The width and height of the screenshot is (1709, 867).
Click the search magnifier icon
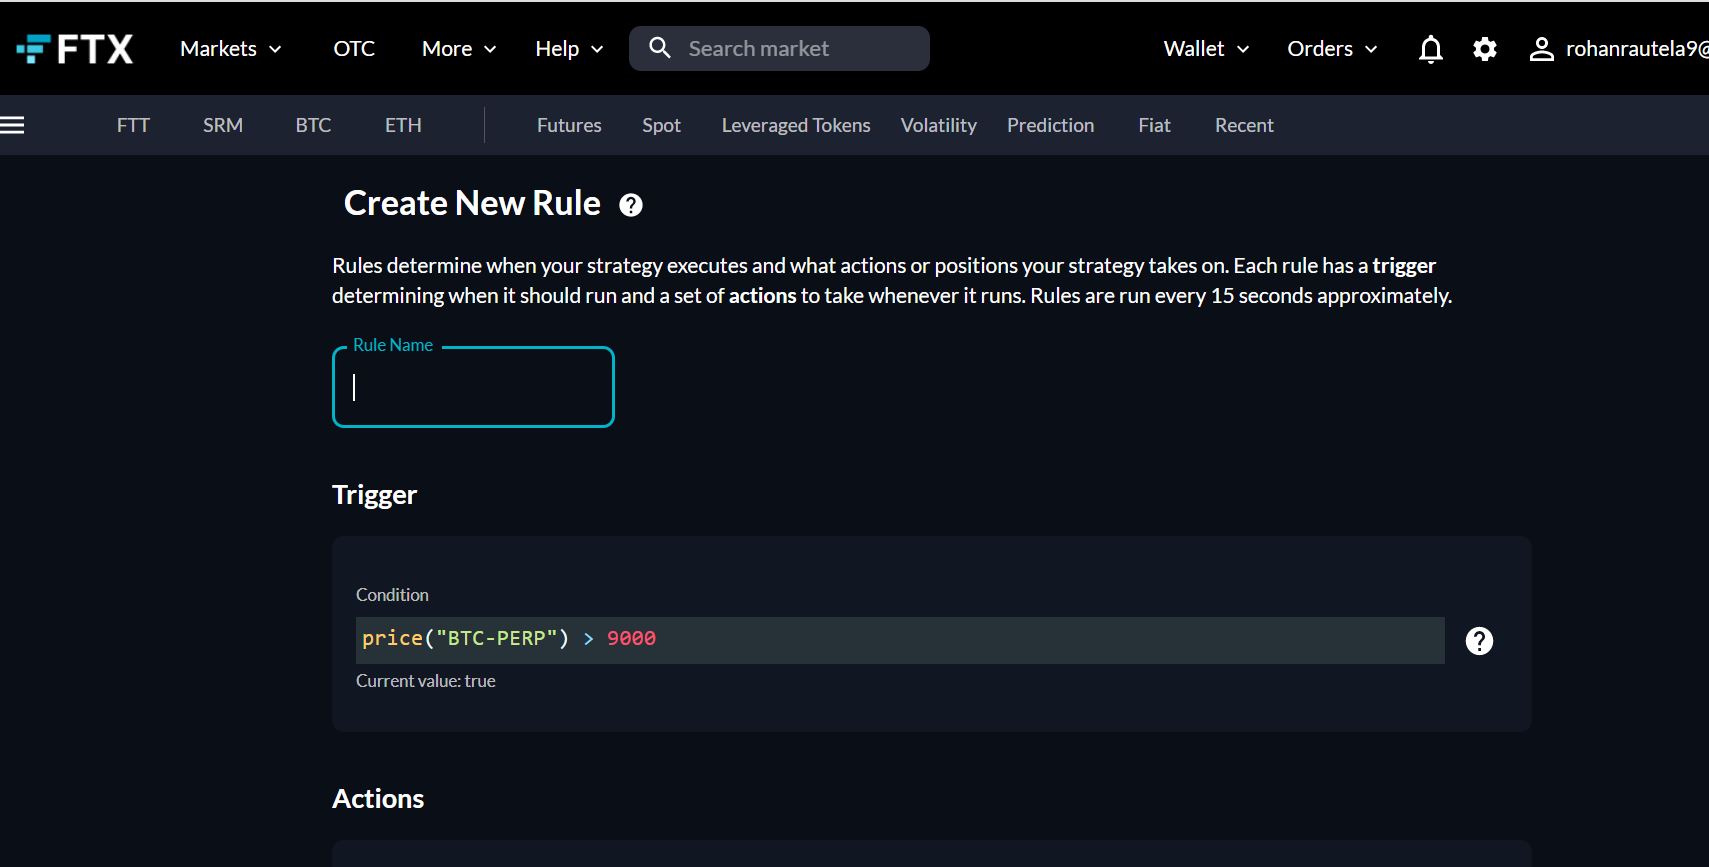[x=660, y=48]
